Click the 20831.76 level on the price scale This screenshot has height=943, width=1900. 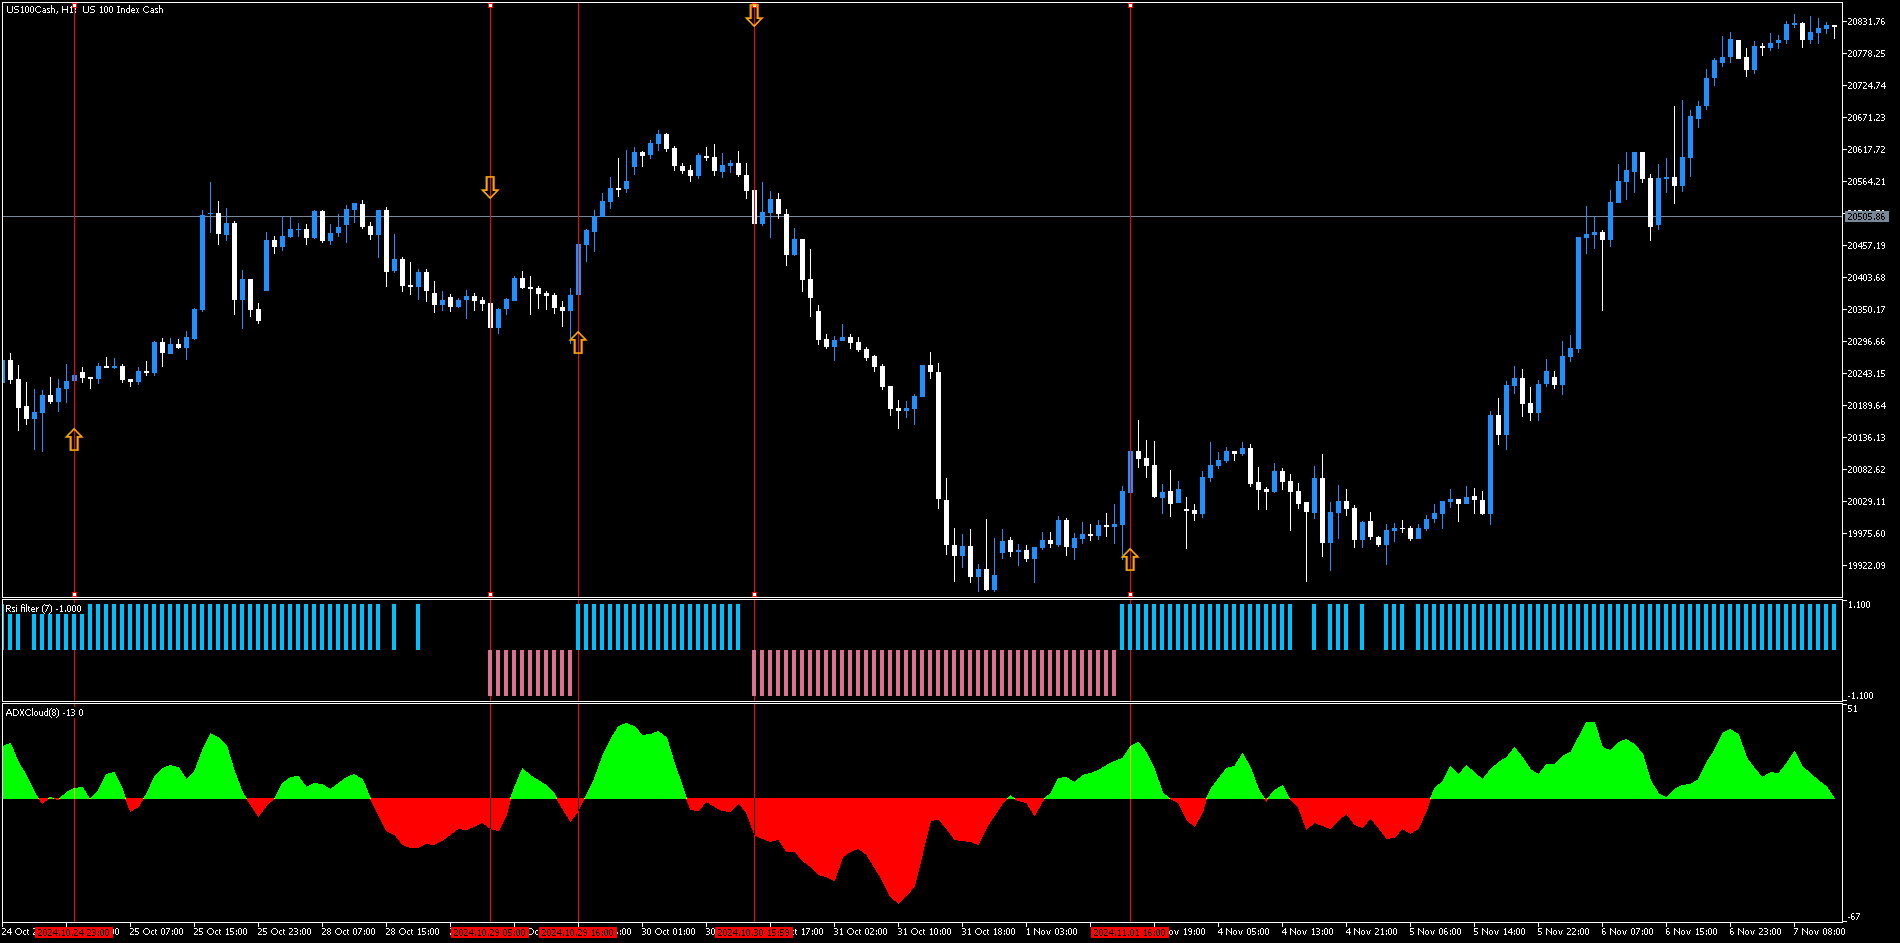click(1866, 22)
